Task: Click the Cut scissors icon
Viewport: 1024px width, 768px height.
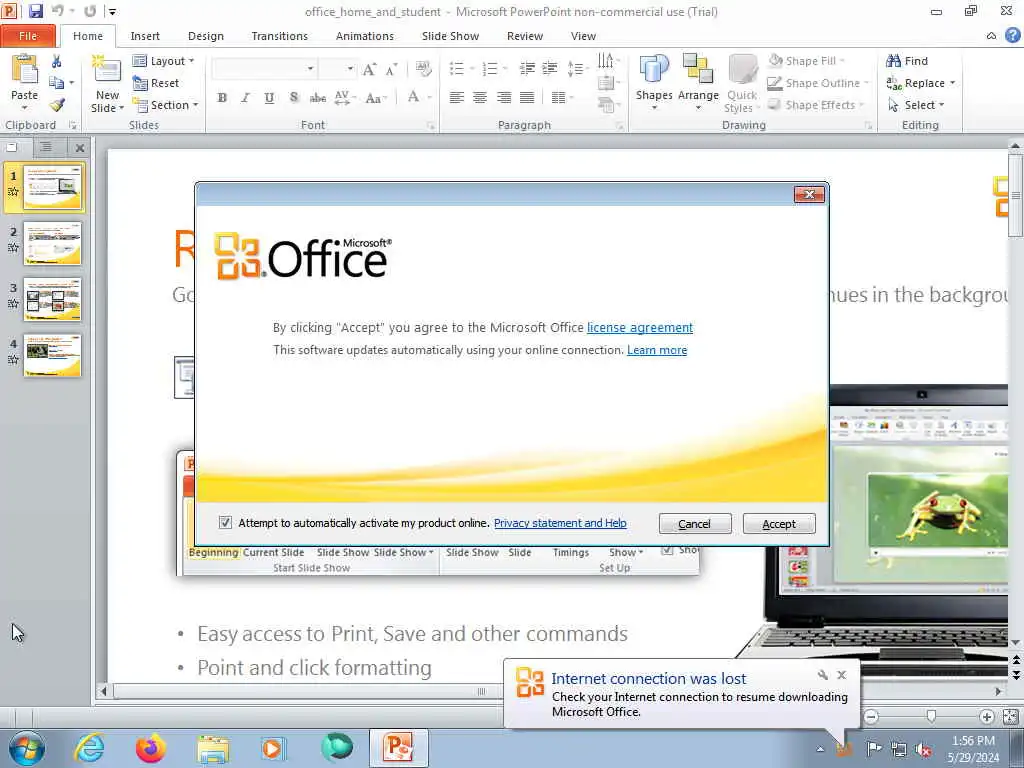Action: point(57,61)
